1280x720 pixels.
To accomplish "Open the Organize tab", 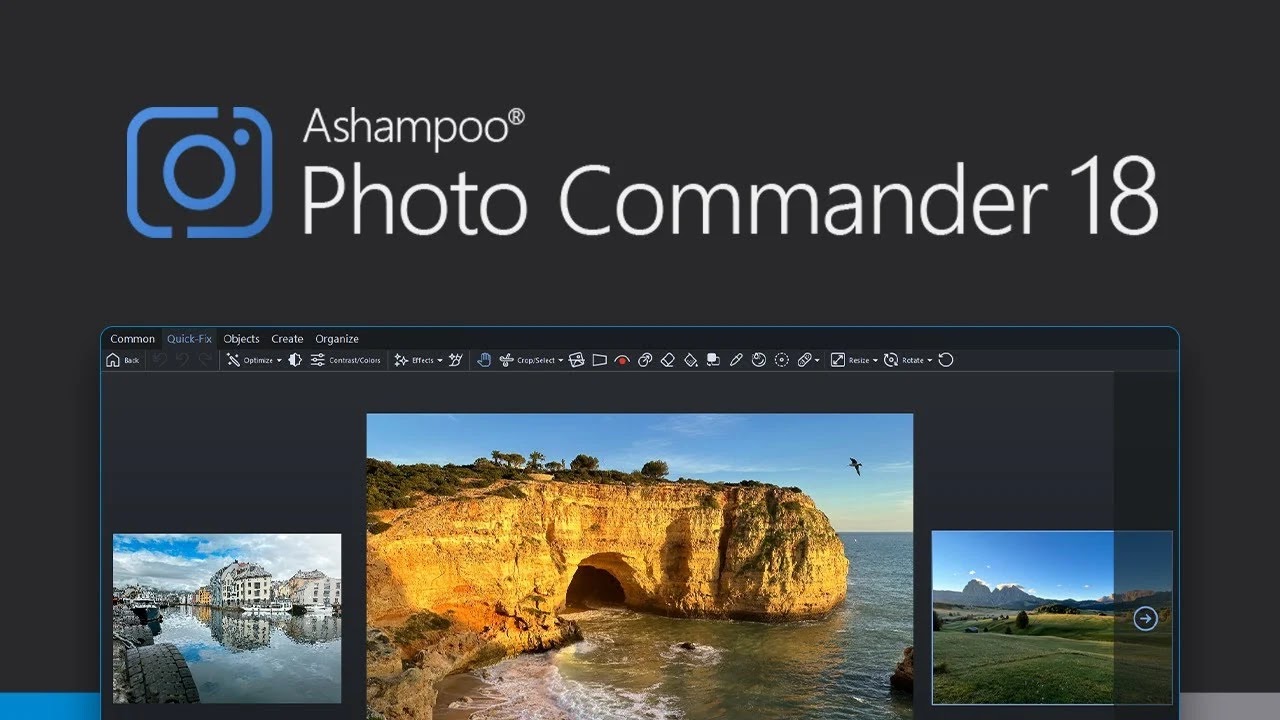I will 337,339.
